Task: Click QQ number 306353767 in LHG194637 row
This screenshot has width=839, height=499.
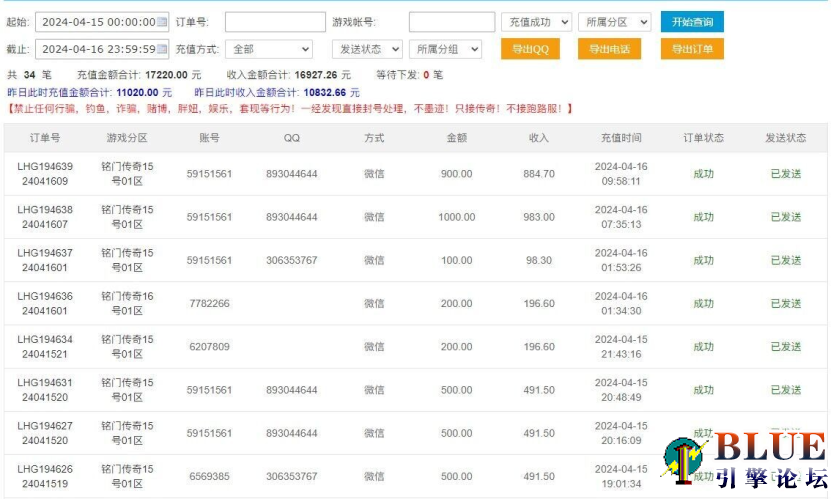Action: click(291, 261)
